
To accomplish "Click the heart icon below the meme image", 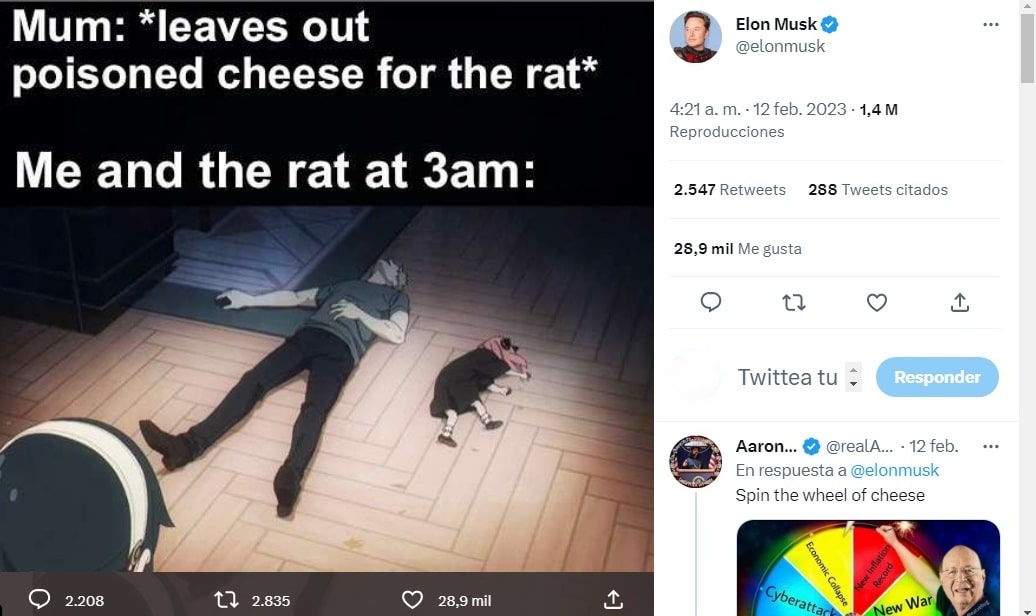I will point(412,599).
